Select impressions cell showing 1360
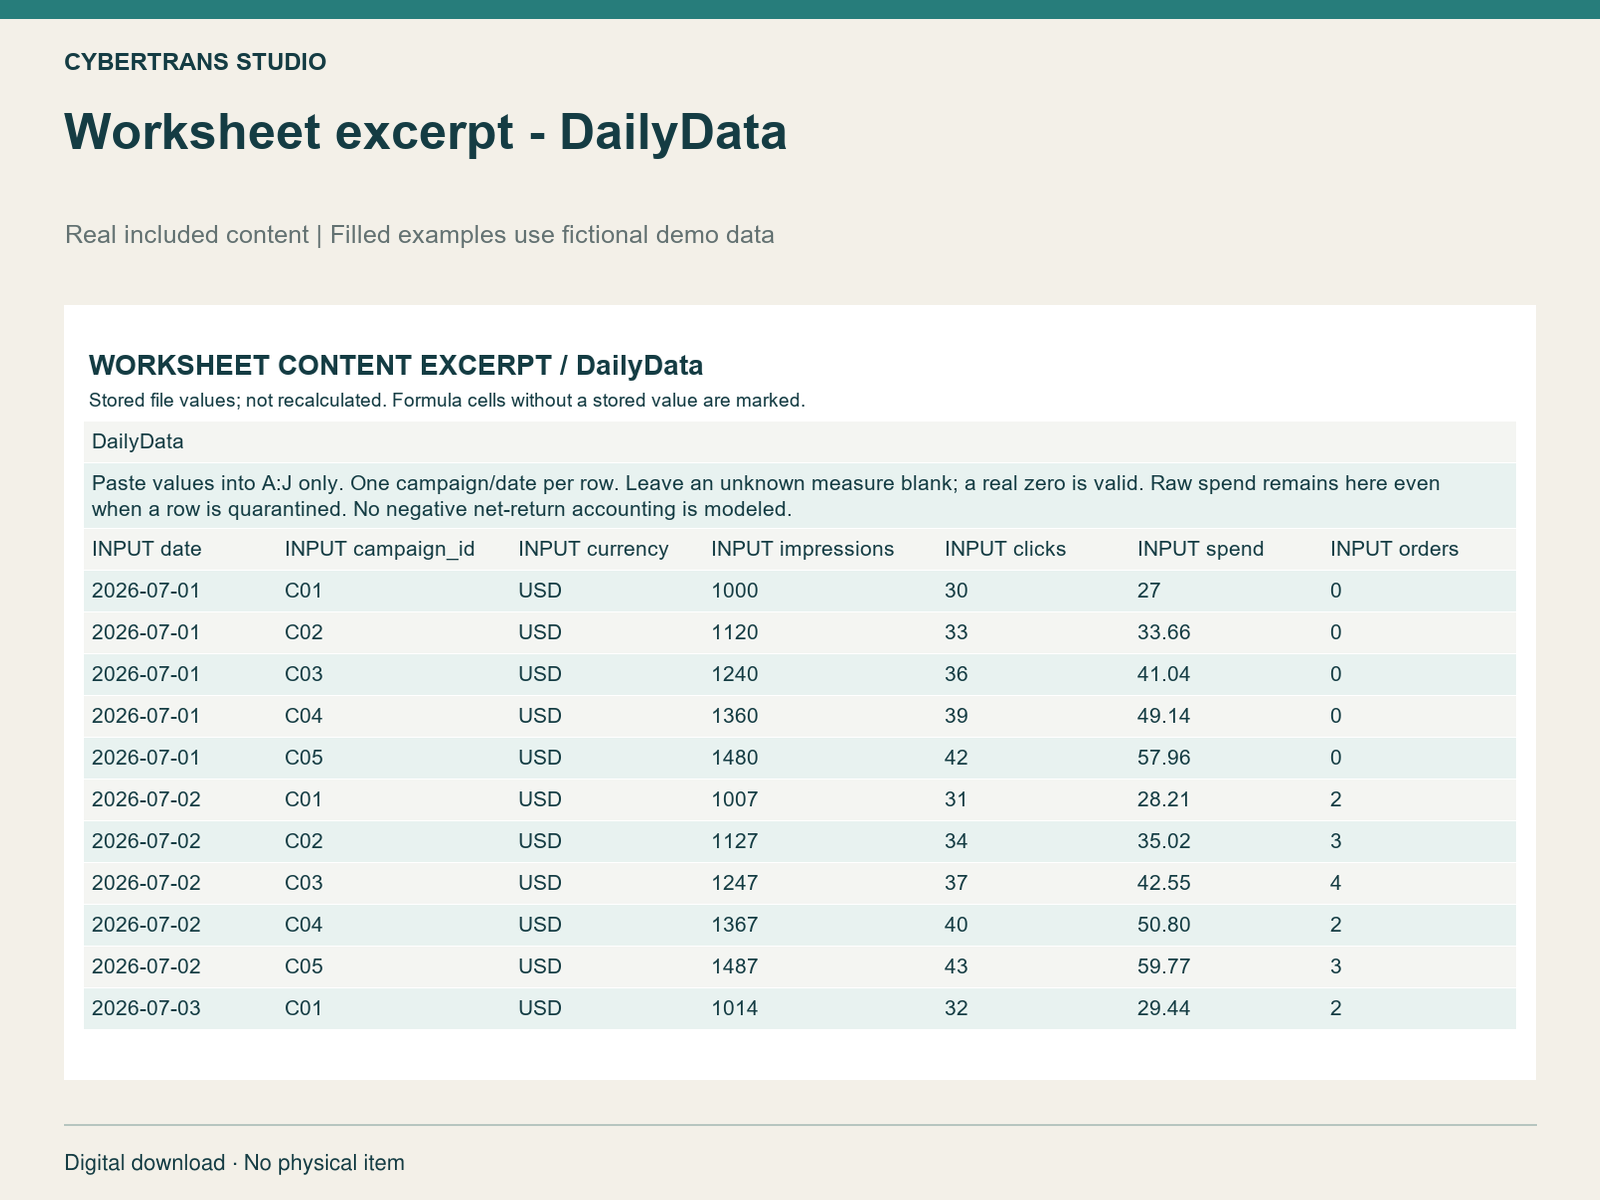Screen dimensions: 1600x1200 (735, 716)
